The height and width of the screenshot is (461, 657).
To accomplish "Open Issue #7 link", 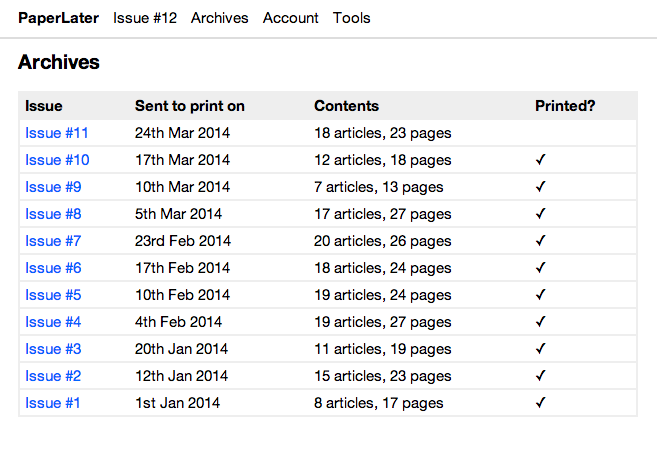I will pos(53,241).
